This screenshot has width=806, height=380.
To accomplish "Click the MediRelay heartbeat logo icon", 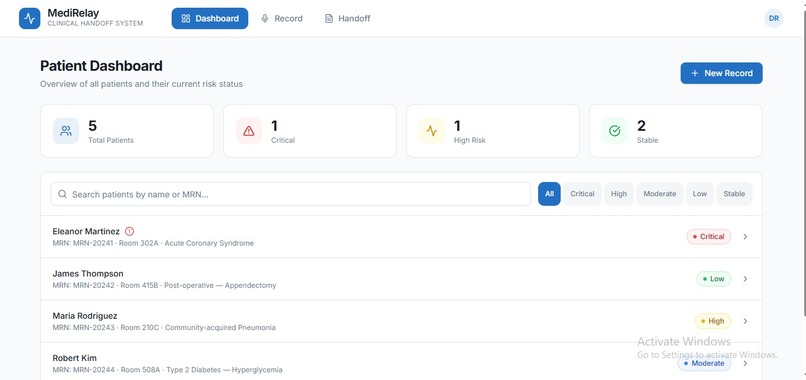I will (x=29, y=19).
